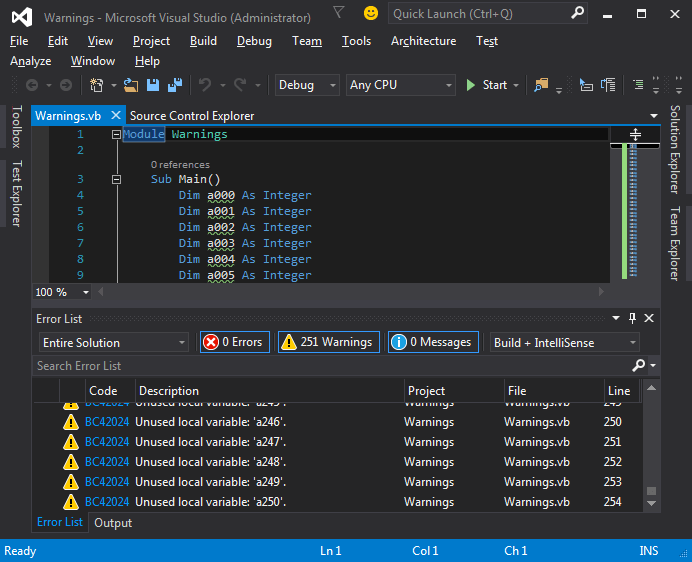Save the current file with Save icon
Viewport: 692px width, 562px height.
click(153, 85)
